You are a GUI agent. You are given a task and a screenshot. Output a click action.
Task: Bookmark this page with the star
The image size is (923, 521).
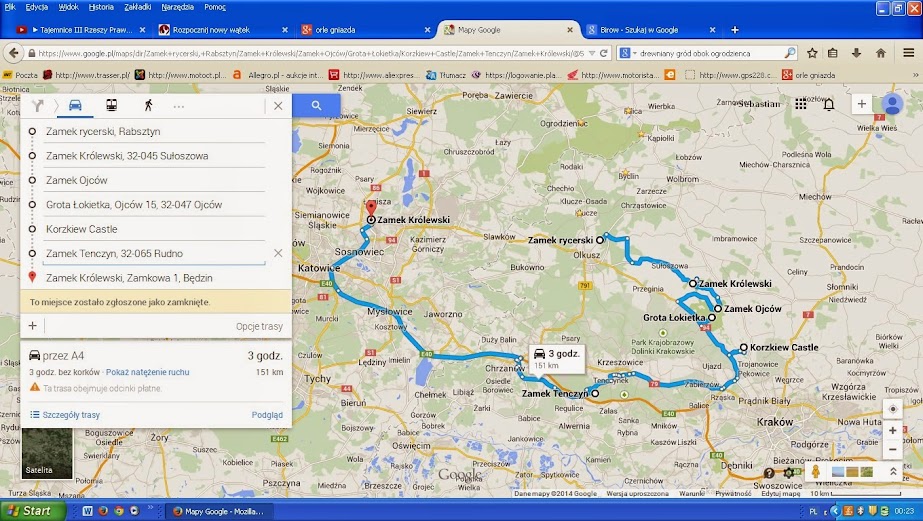(x=812, y=53)
